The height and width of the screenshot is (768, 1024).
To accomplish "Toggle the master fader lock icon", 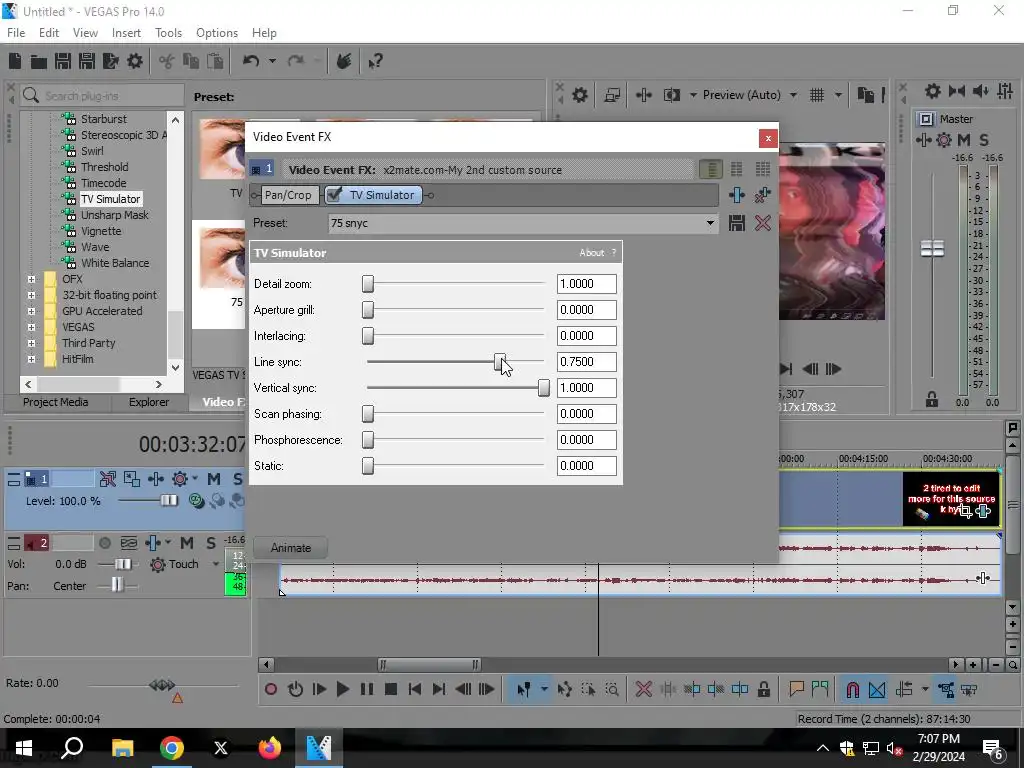I will point(932,399).
